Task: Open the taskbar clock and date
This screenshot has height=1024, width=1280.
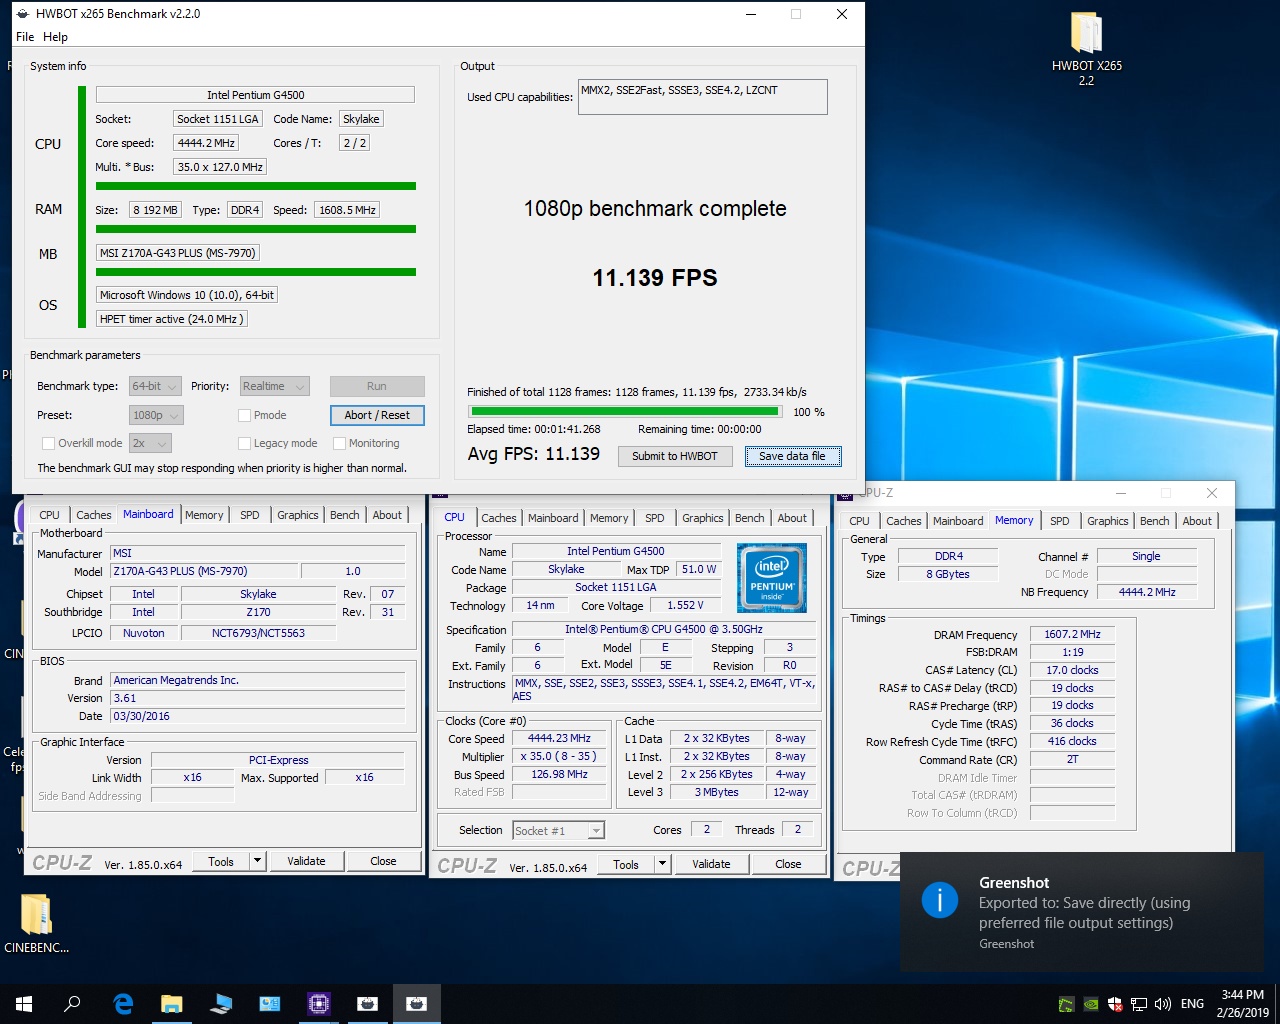Action: (x=1242, y=1004)
